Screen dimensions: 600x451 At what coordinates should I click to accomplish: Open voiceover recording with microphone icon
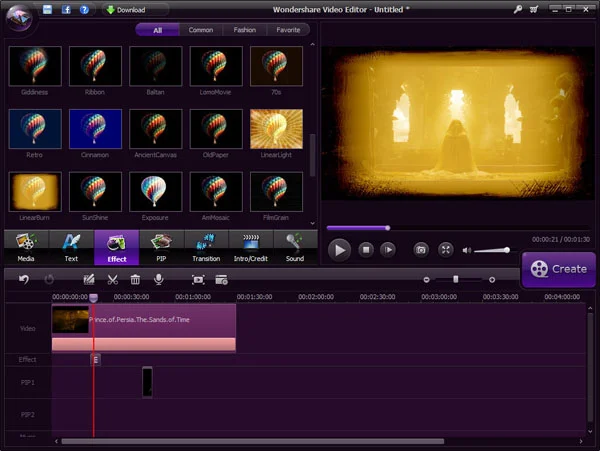tap(158, 280)
